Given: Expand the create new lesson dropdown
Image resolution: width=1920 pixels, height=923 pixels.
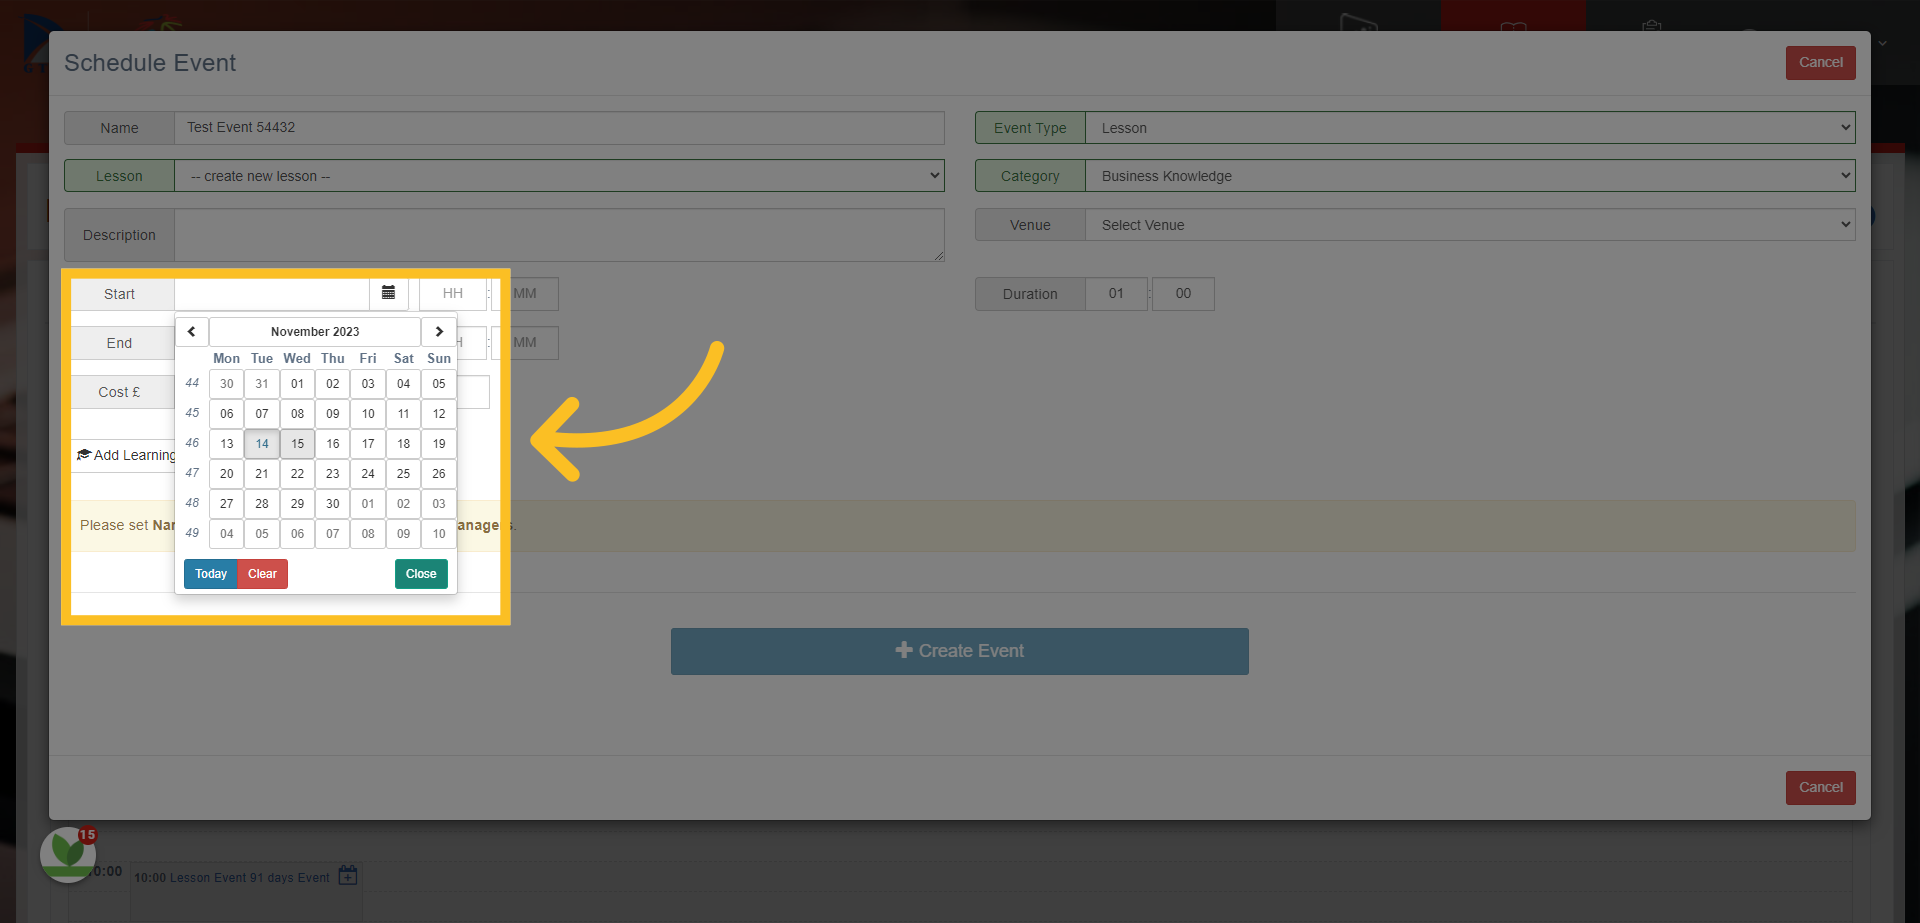Looking at the screenshot, I should pyautogui.click(x=559, y=176).
